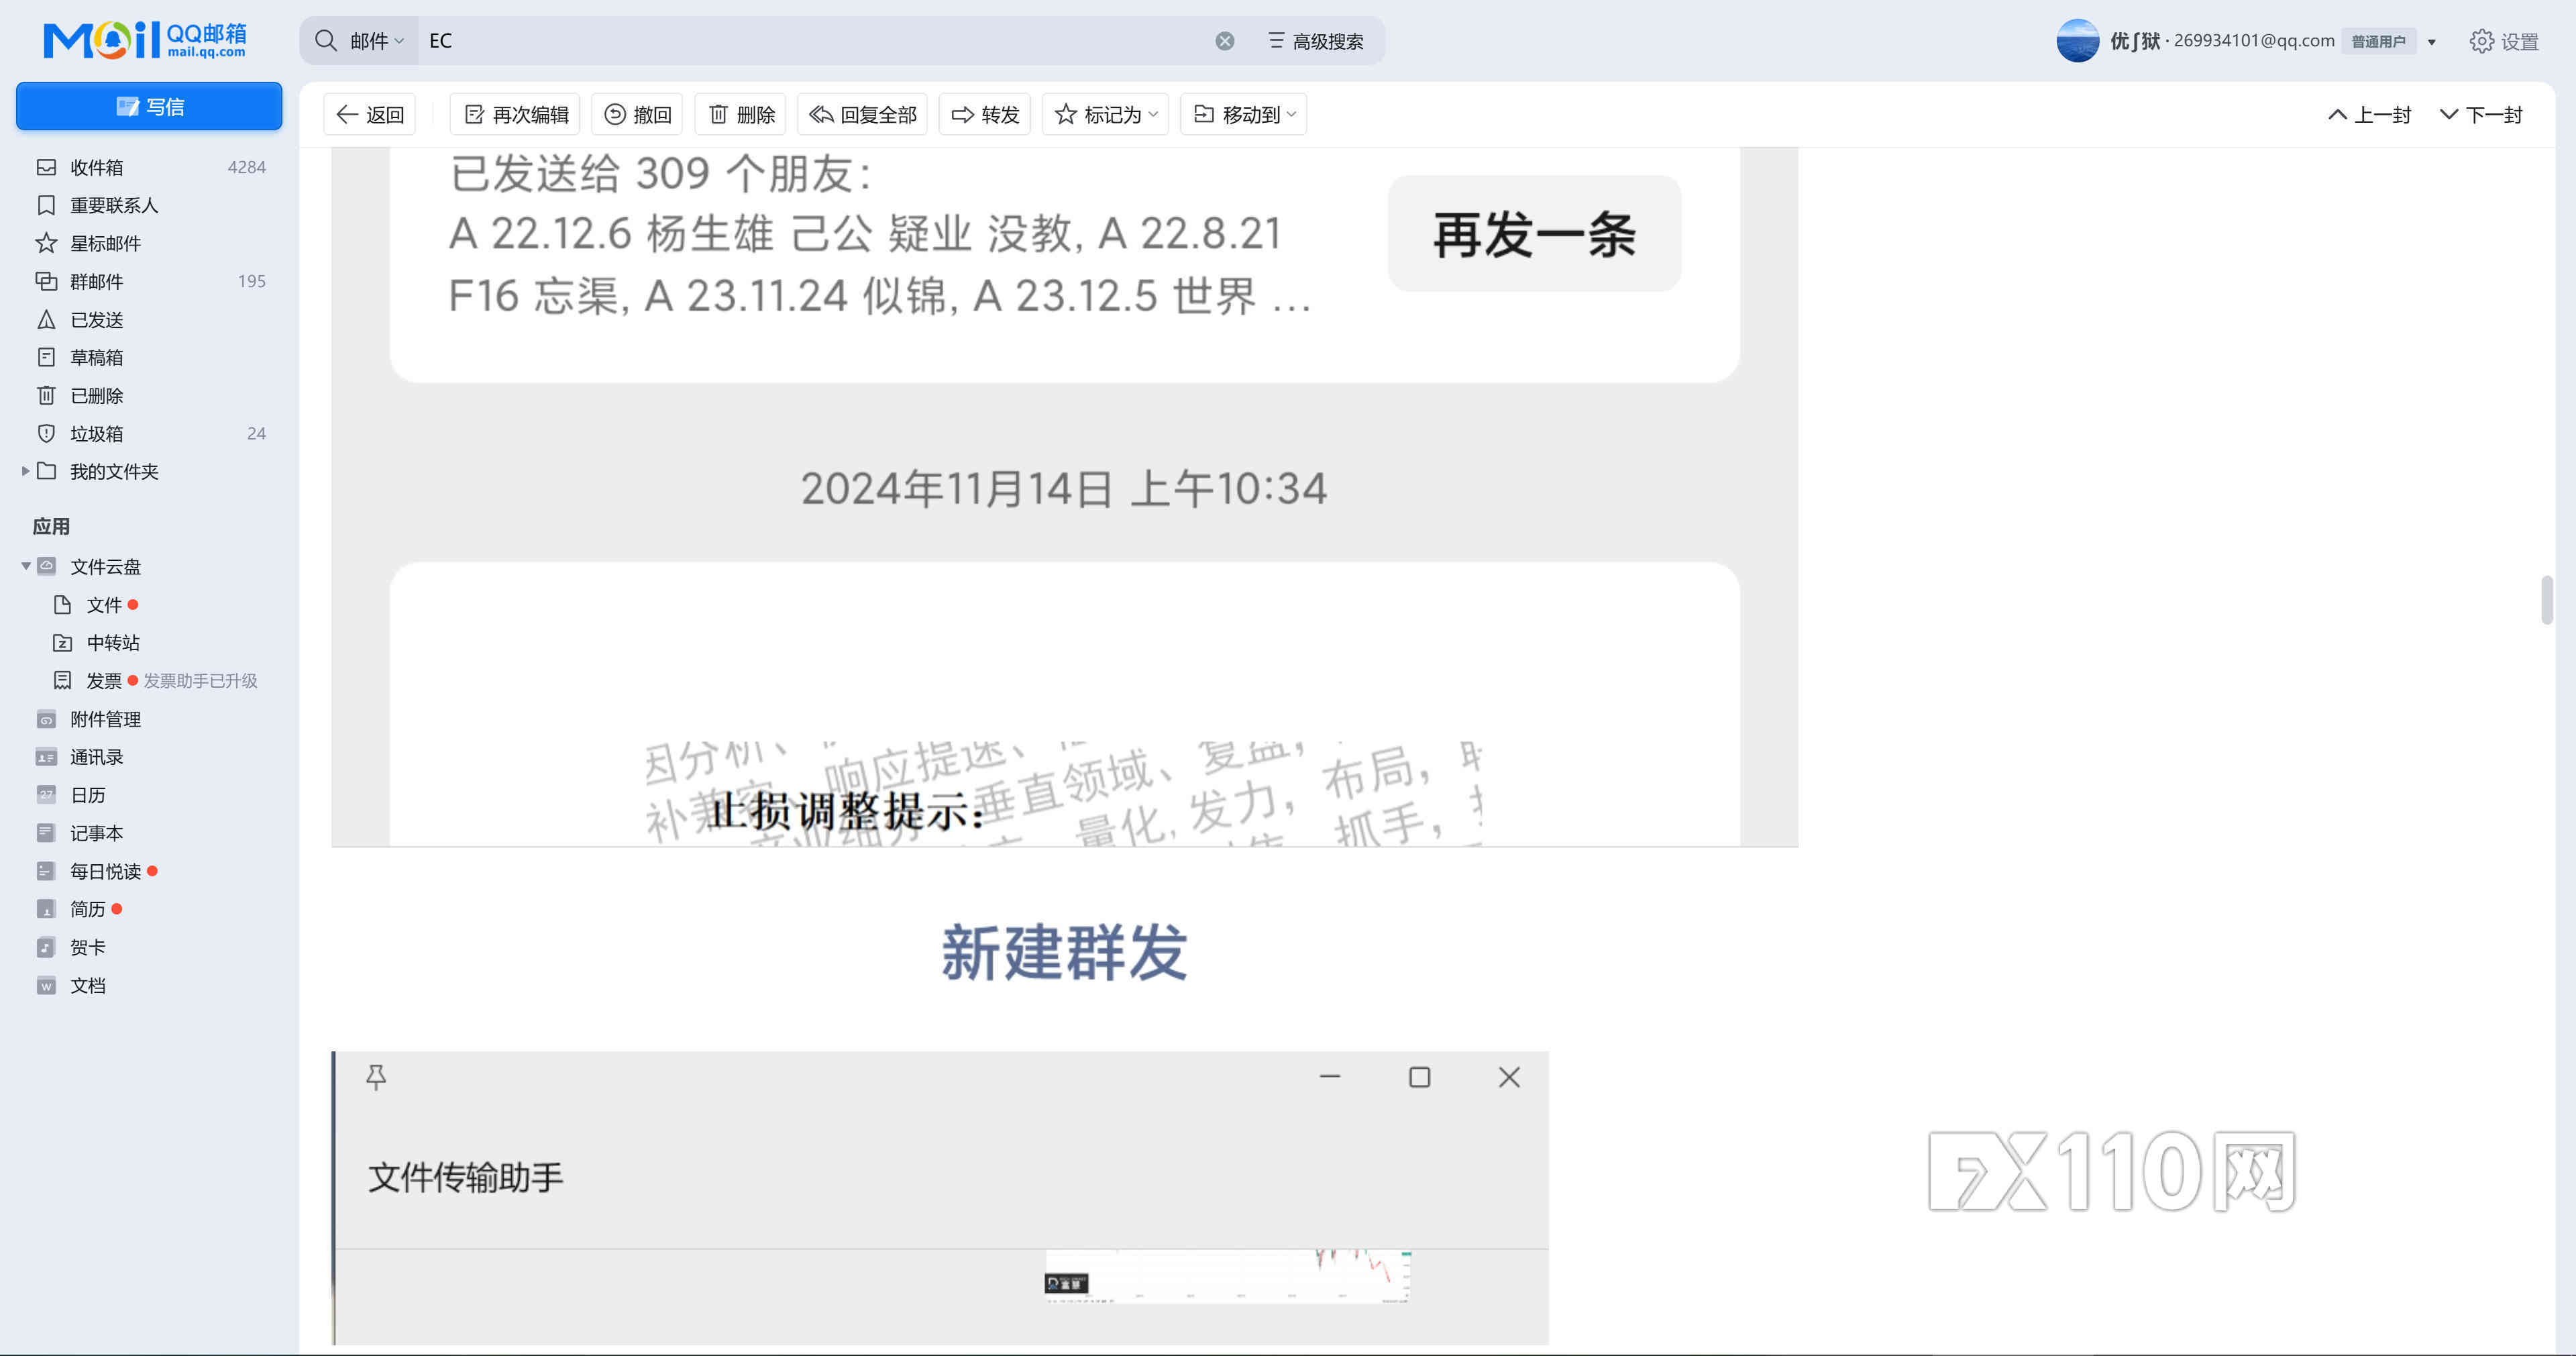Open the 邮件 search scope dropdown
The image size is (2576, 1356).
coord(376,41)
